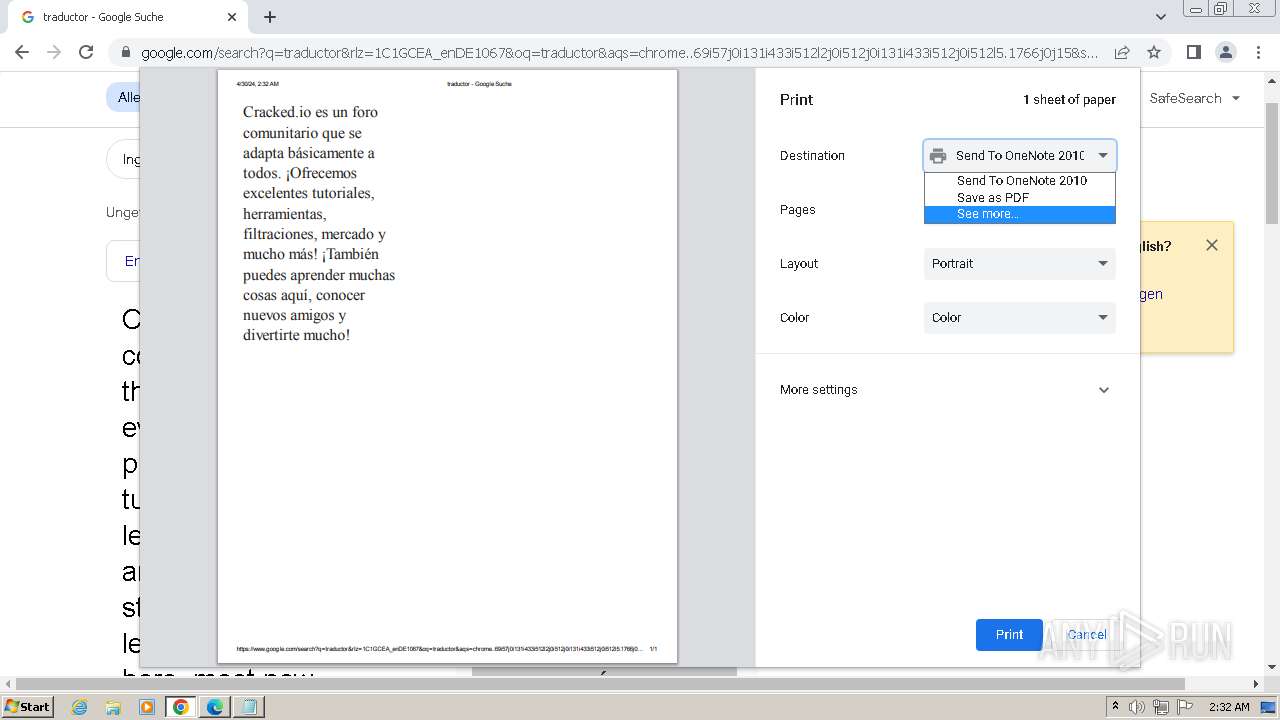Open File Explorer from taskbar
The height and width of the screenshot is (720, 1280).
tap(113, 707)
